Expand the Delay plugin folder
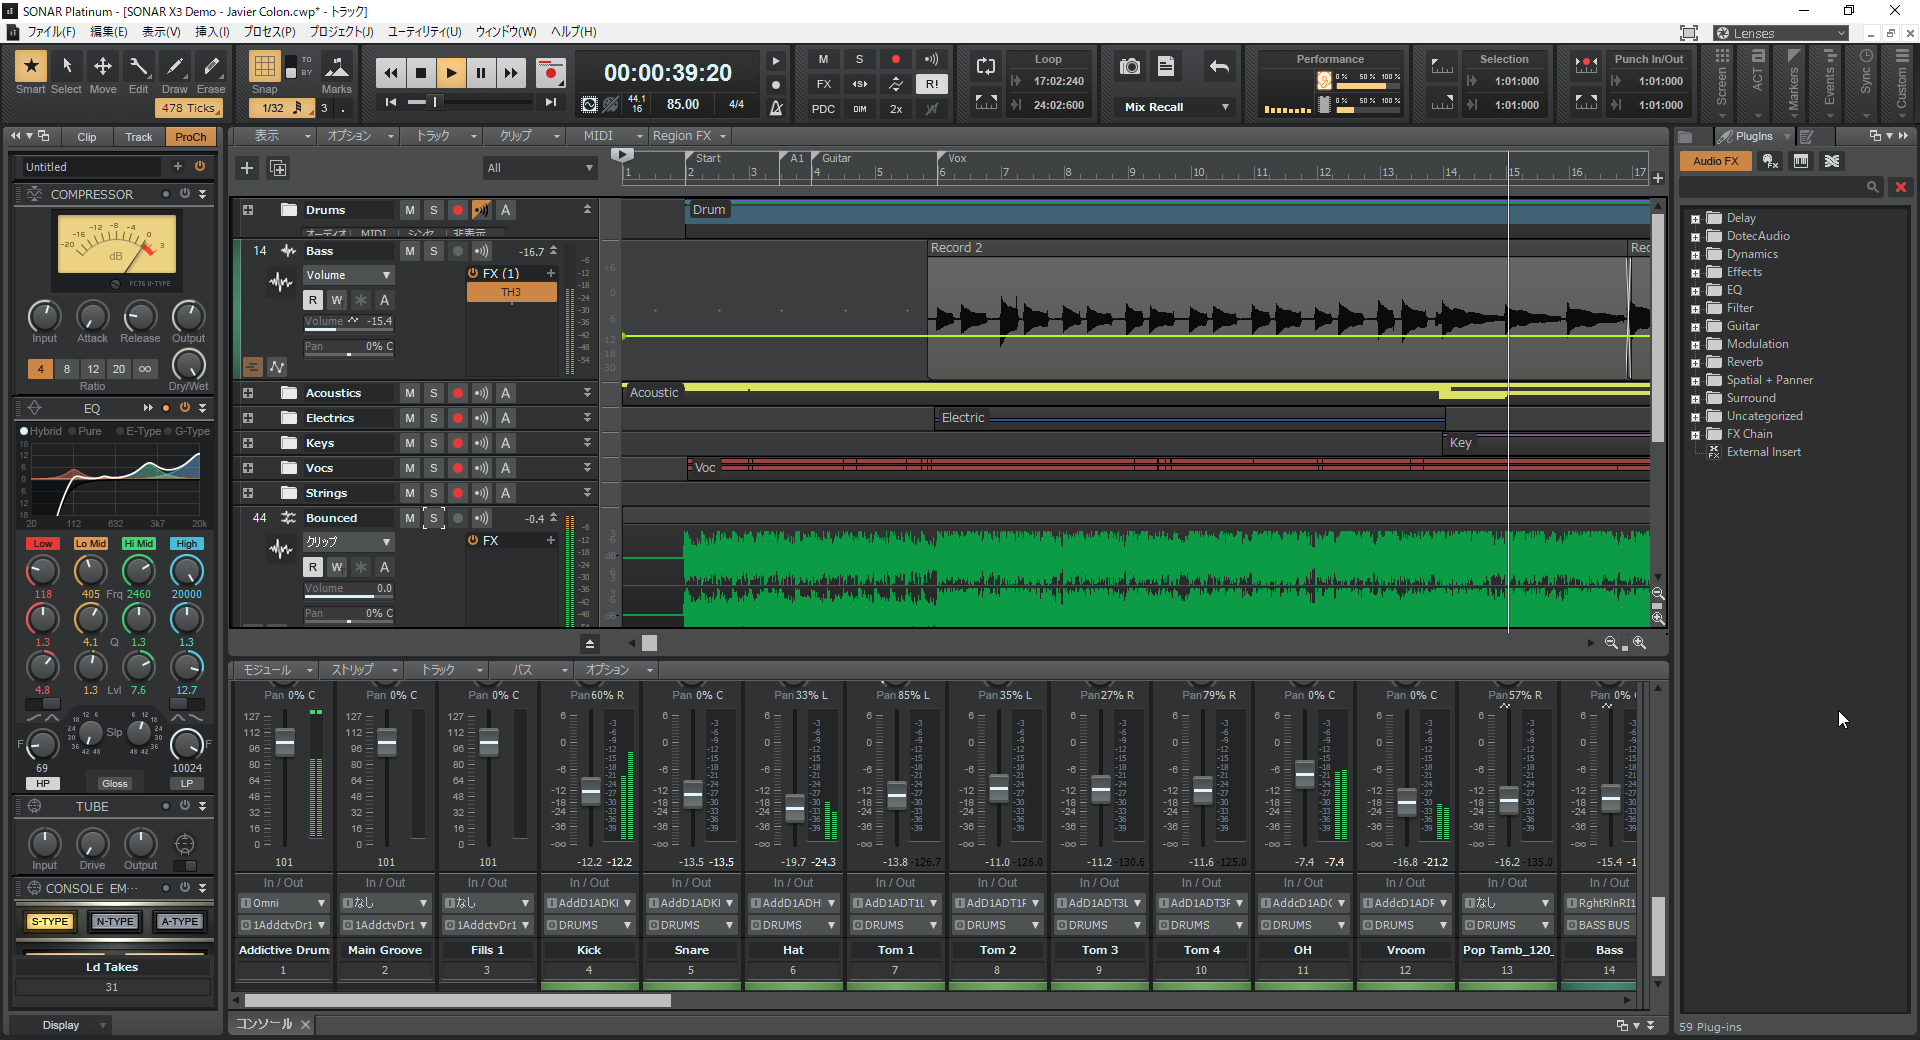This screenshot has width=1920, height=1040. pos(1695,219)
